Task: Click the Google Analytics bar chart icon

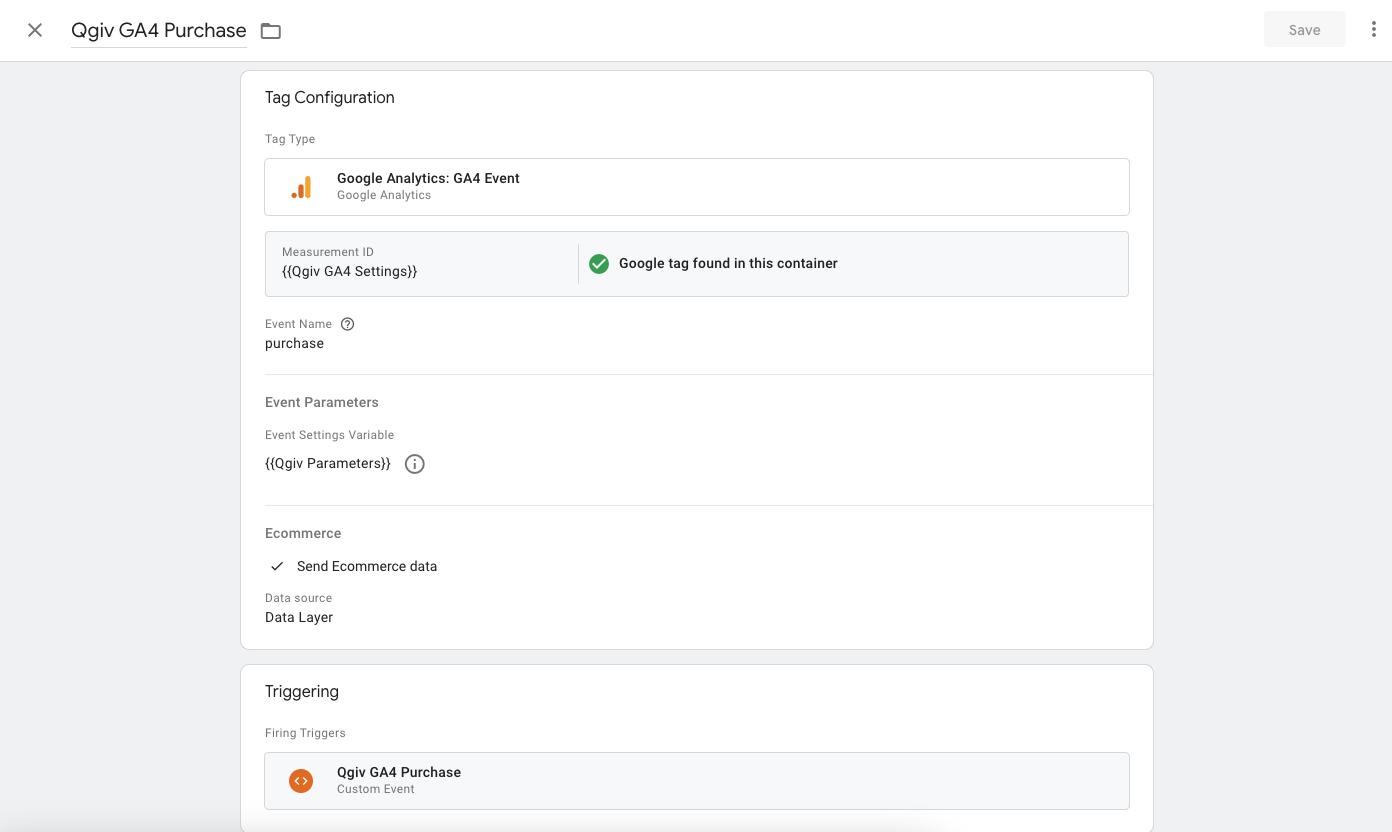Action: (x=301, y=187)
